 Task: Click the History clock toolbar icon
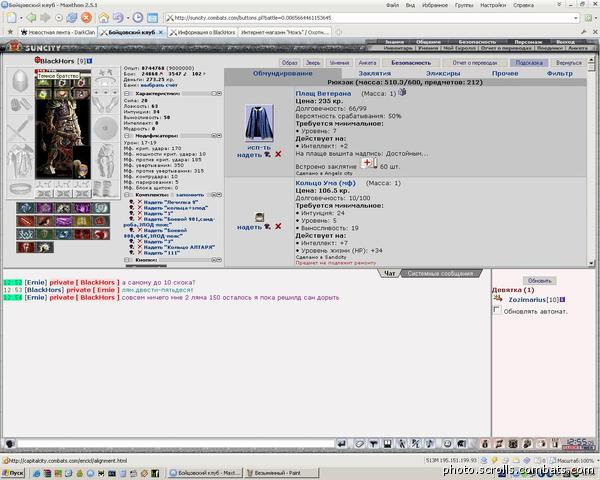pyautogui.click(x=138, y=18)
